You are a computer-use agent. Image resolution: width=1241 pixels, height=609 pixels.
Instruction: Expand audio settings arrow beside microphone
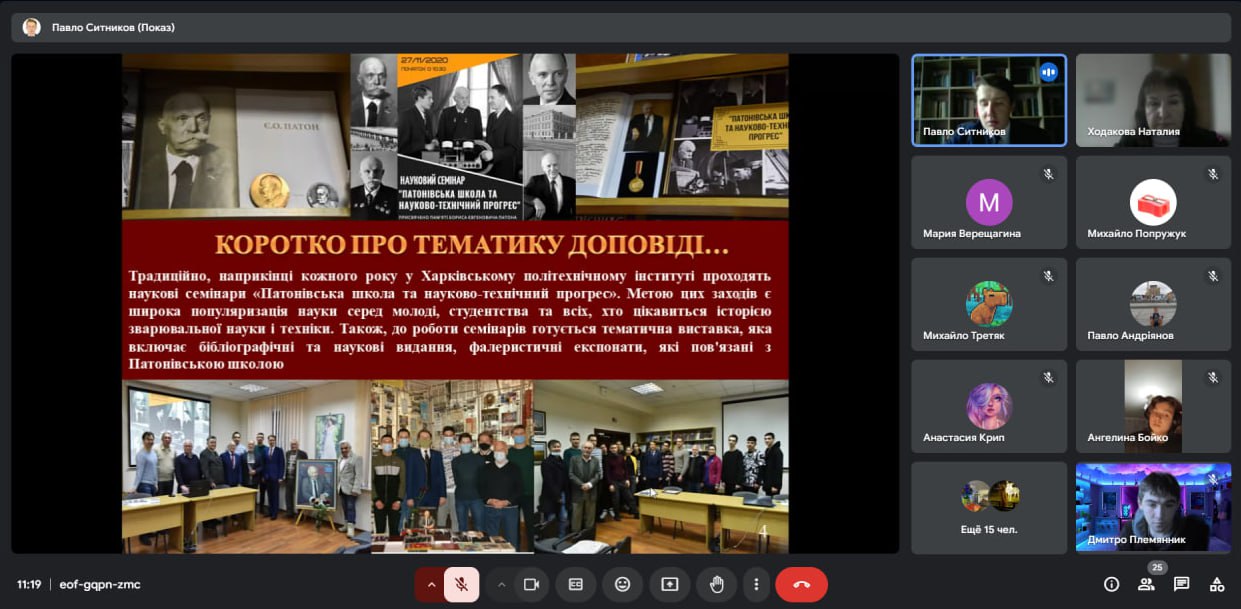[x=431, y=584]
